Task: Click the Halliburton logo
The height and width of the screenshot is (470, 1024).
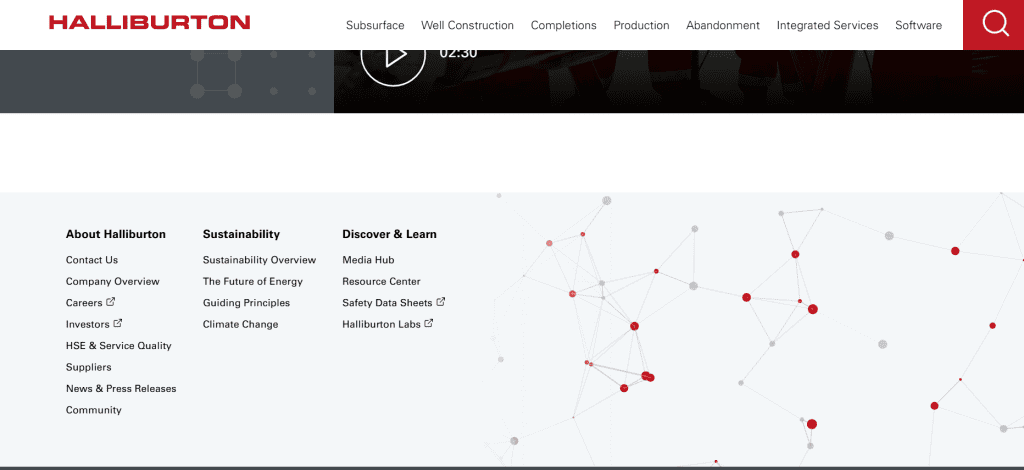Action: click(149, 23)
